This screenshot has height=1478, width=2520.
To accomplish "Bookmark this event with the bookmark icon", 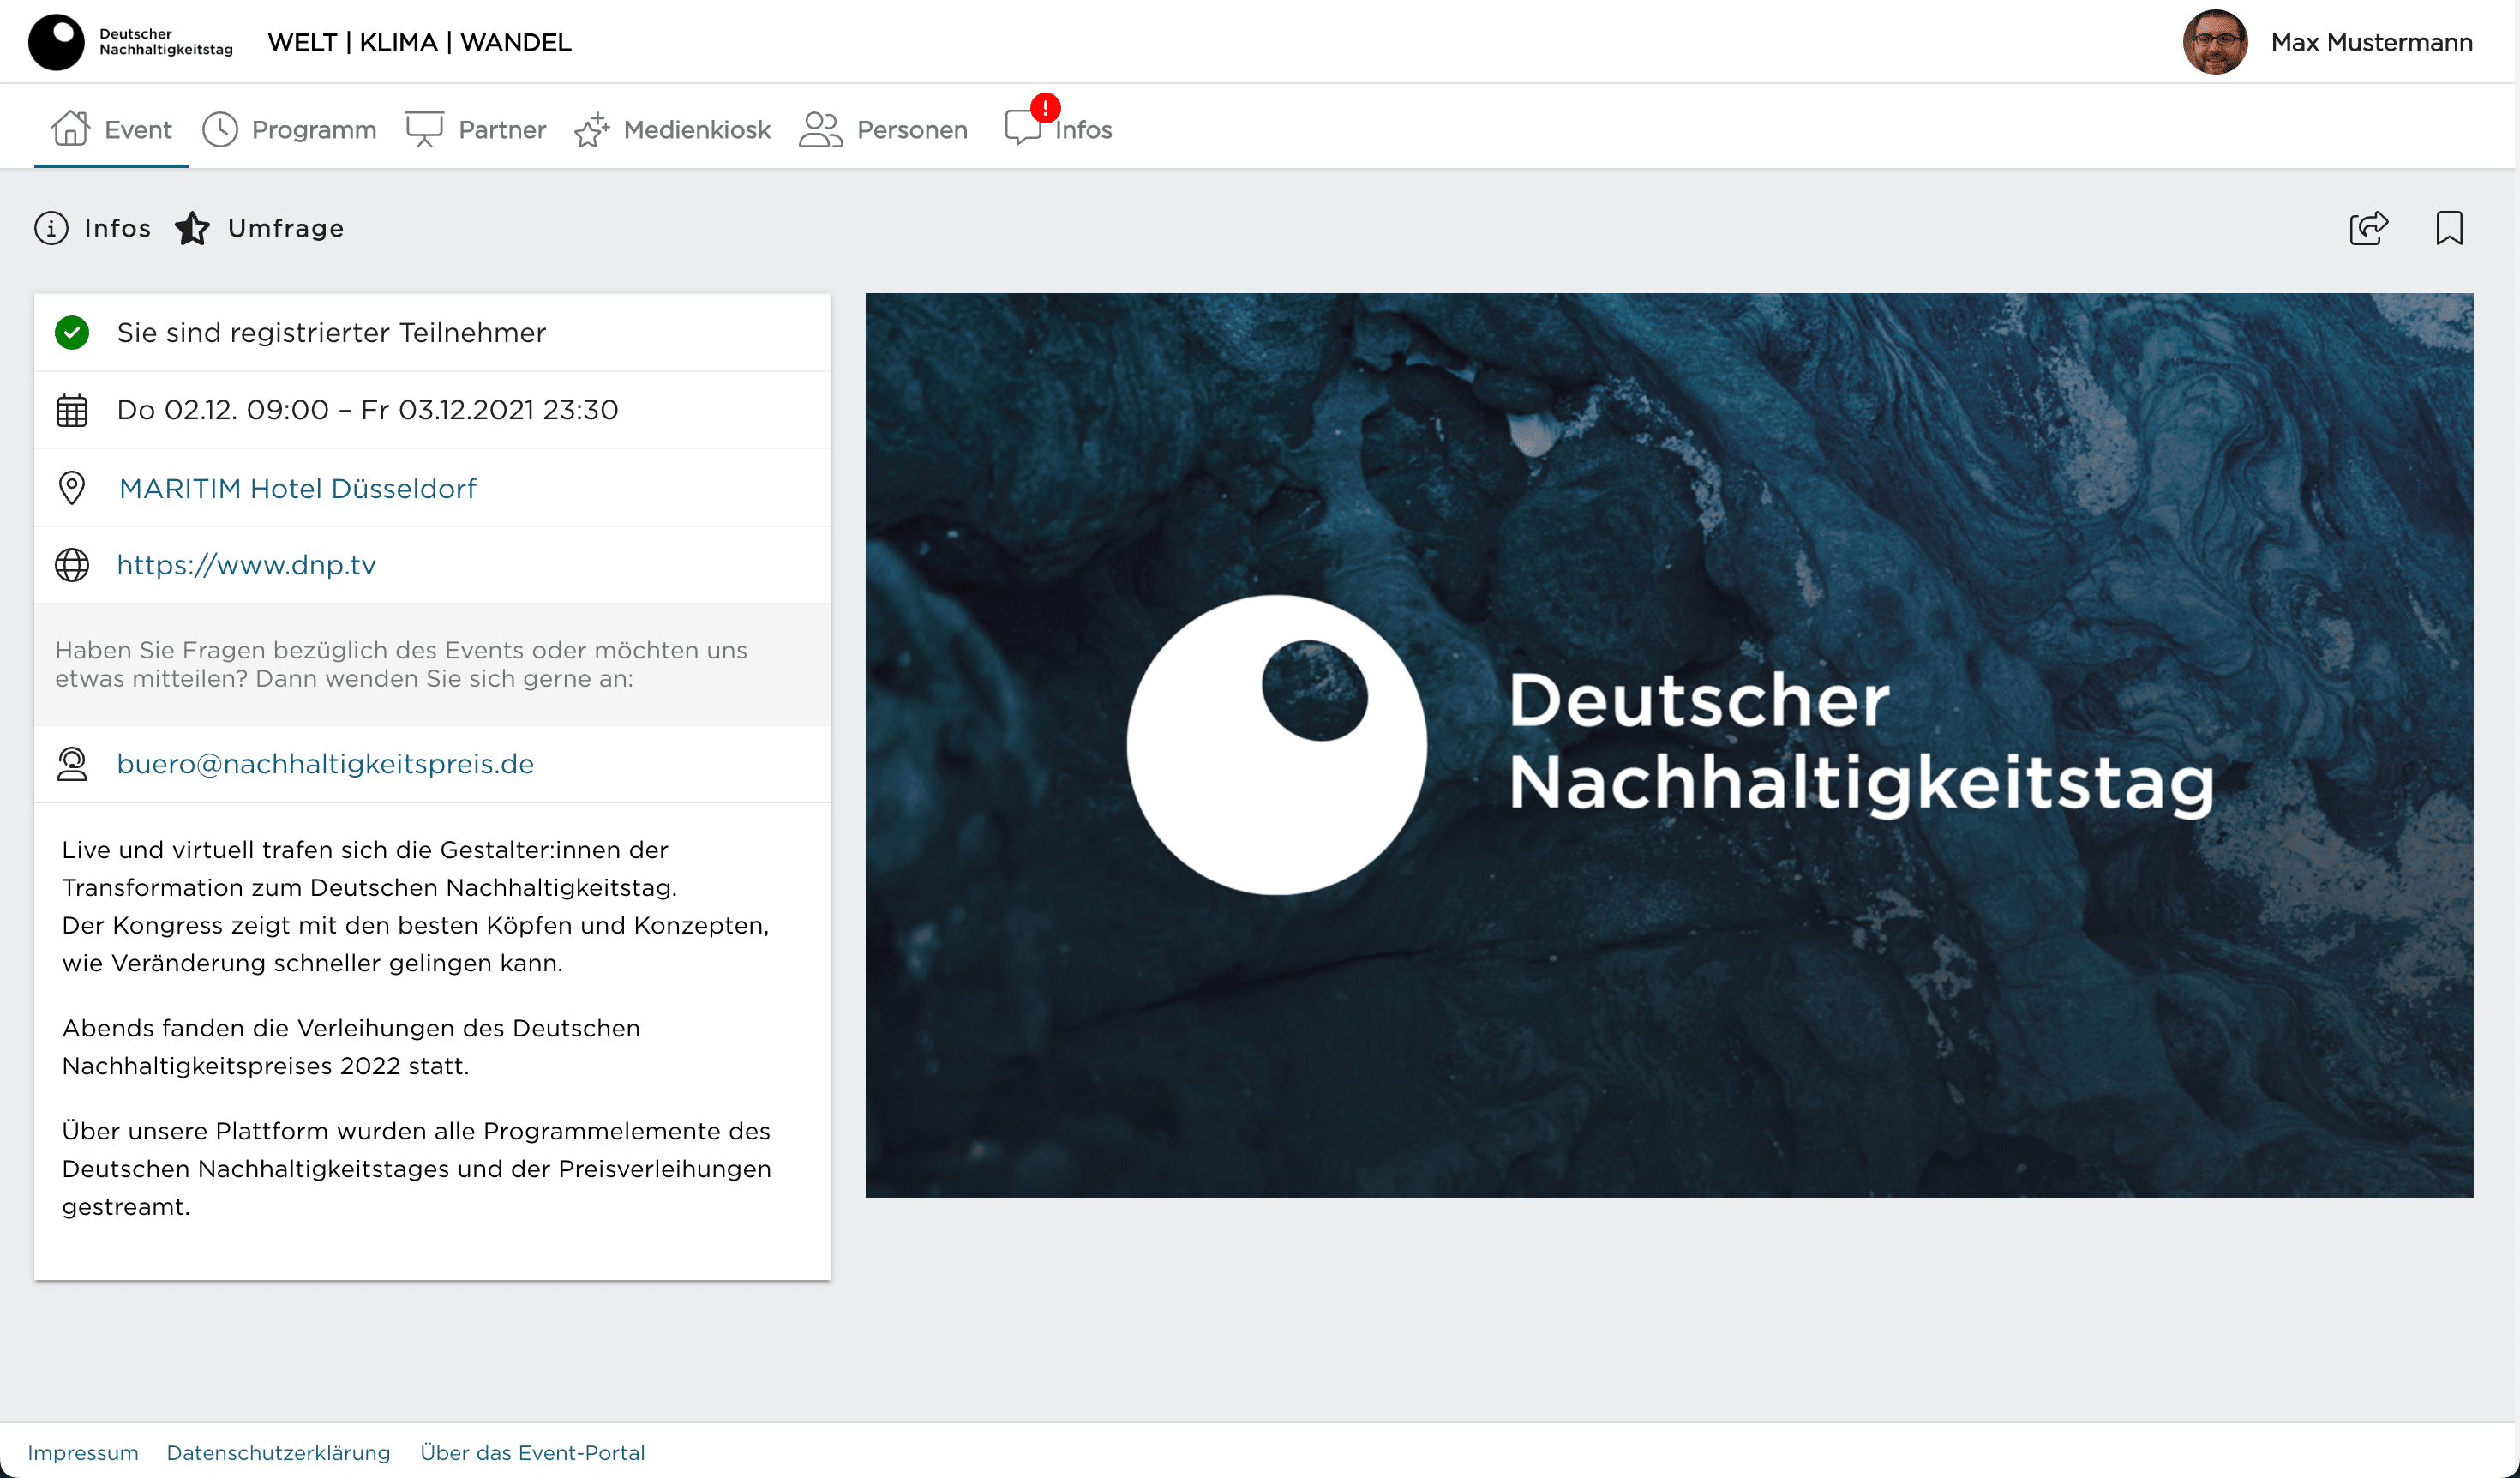I will pos(2449,228).
